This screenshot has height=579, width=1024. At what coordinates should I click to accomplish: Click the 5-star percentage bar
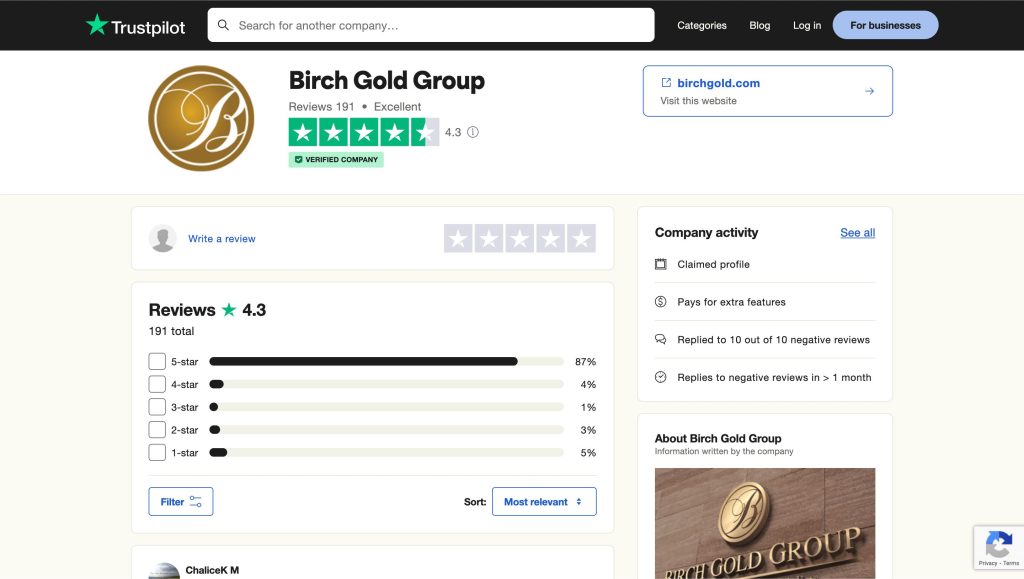click(x=386, y=361)
